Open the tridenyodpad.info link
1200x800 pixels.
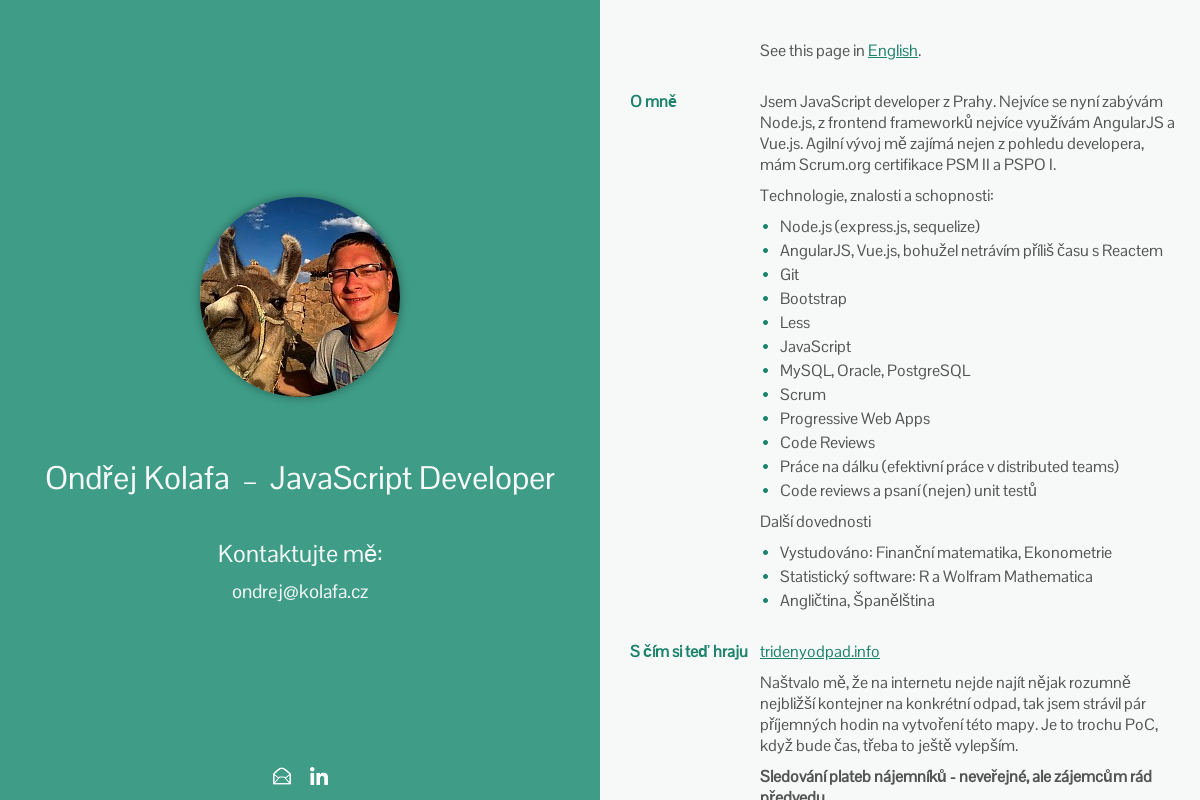(x=819, y=652)
